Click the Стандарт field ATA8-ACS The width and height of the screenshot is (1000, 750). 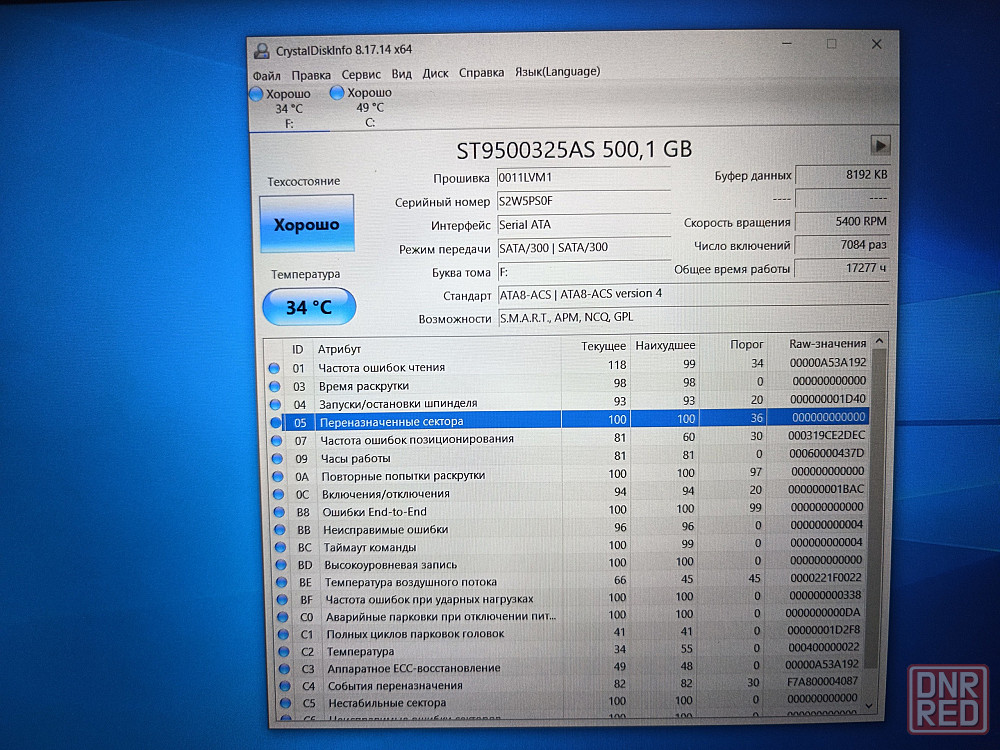pyautogui.click(x=693, y=294)
